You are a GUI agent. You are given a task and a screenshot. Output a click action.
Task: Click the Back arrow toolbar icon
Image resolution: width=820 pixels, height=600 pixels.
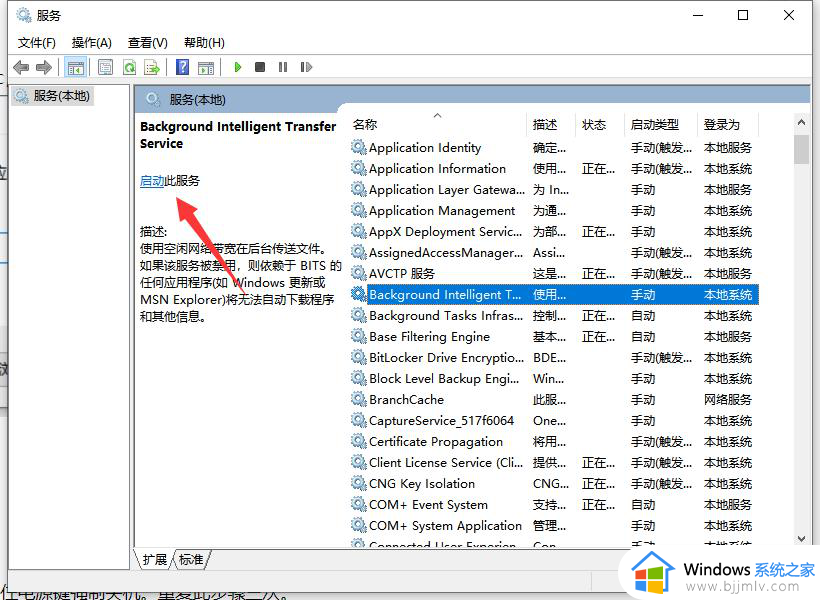tap(21, 67)
